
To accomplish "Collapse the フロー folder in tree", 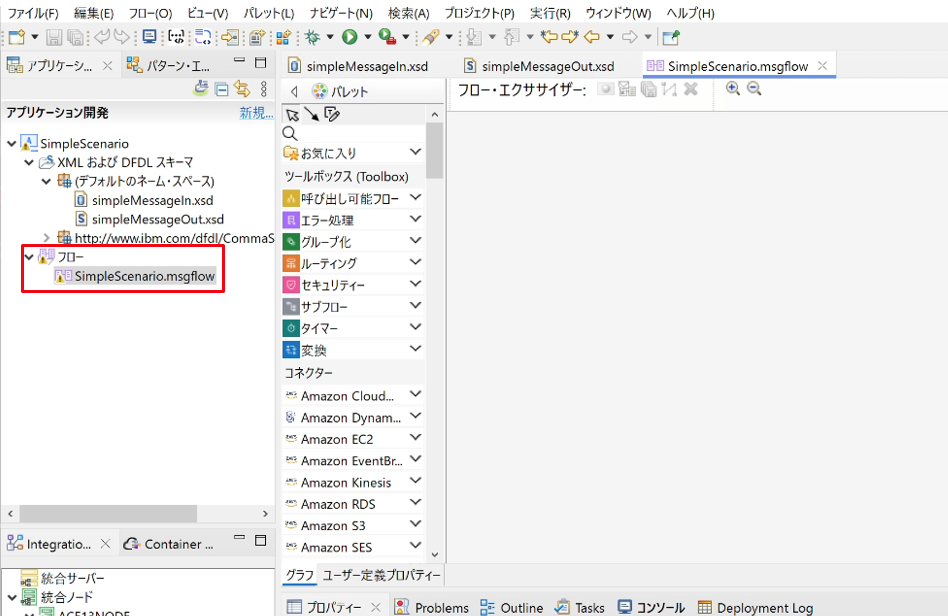I will (29, 257).
